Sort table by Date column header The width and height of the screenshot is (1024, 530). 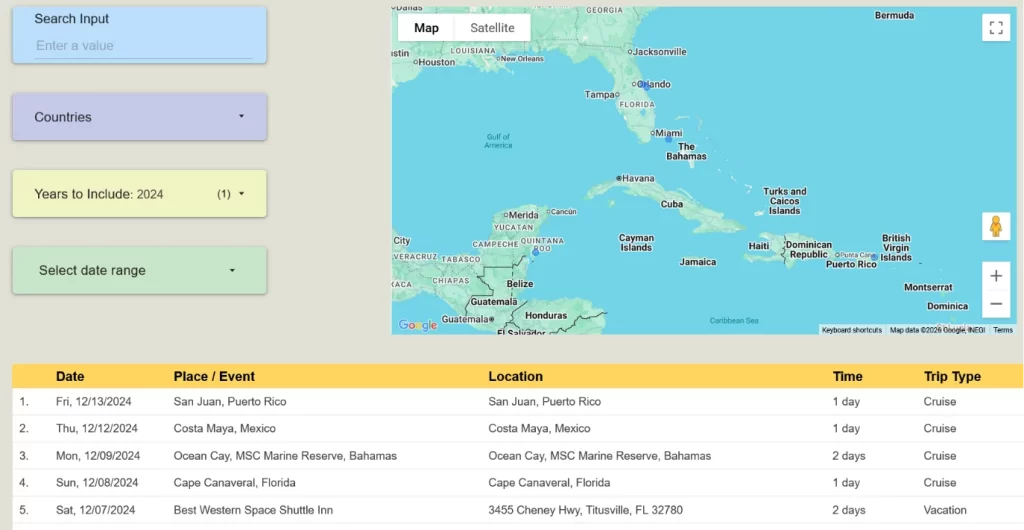(70, 377)
